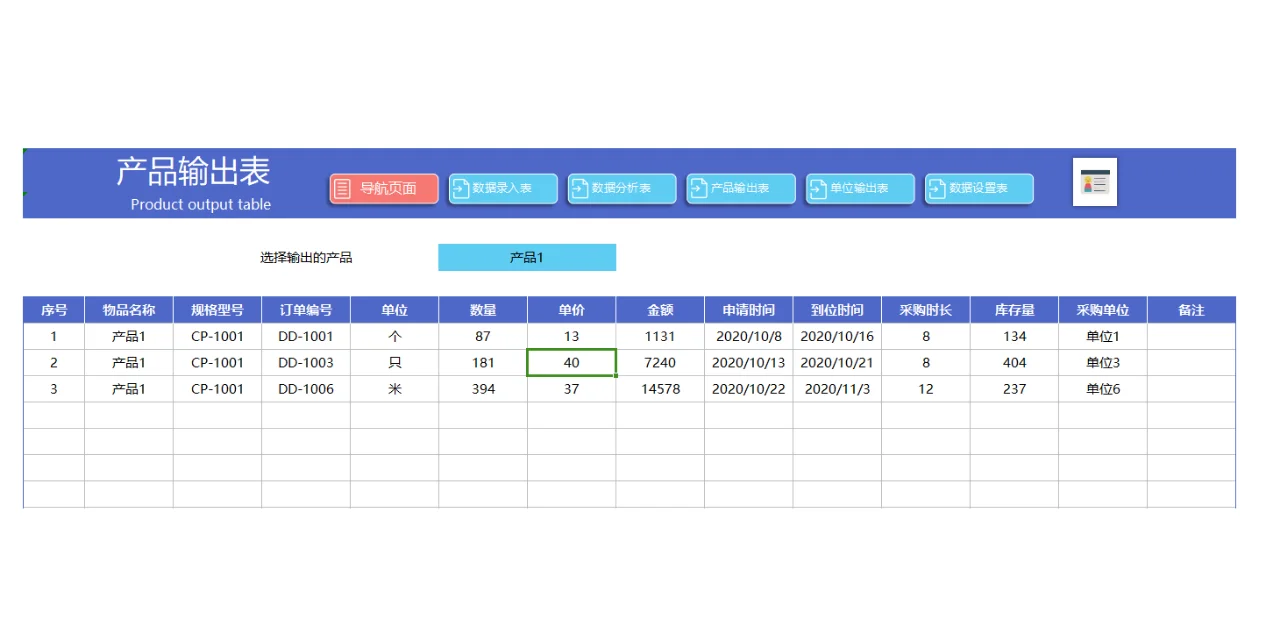Select arrival date 2020/10/21

(x=837, y=363)
